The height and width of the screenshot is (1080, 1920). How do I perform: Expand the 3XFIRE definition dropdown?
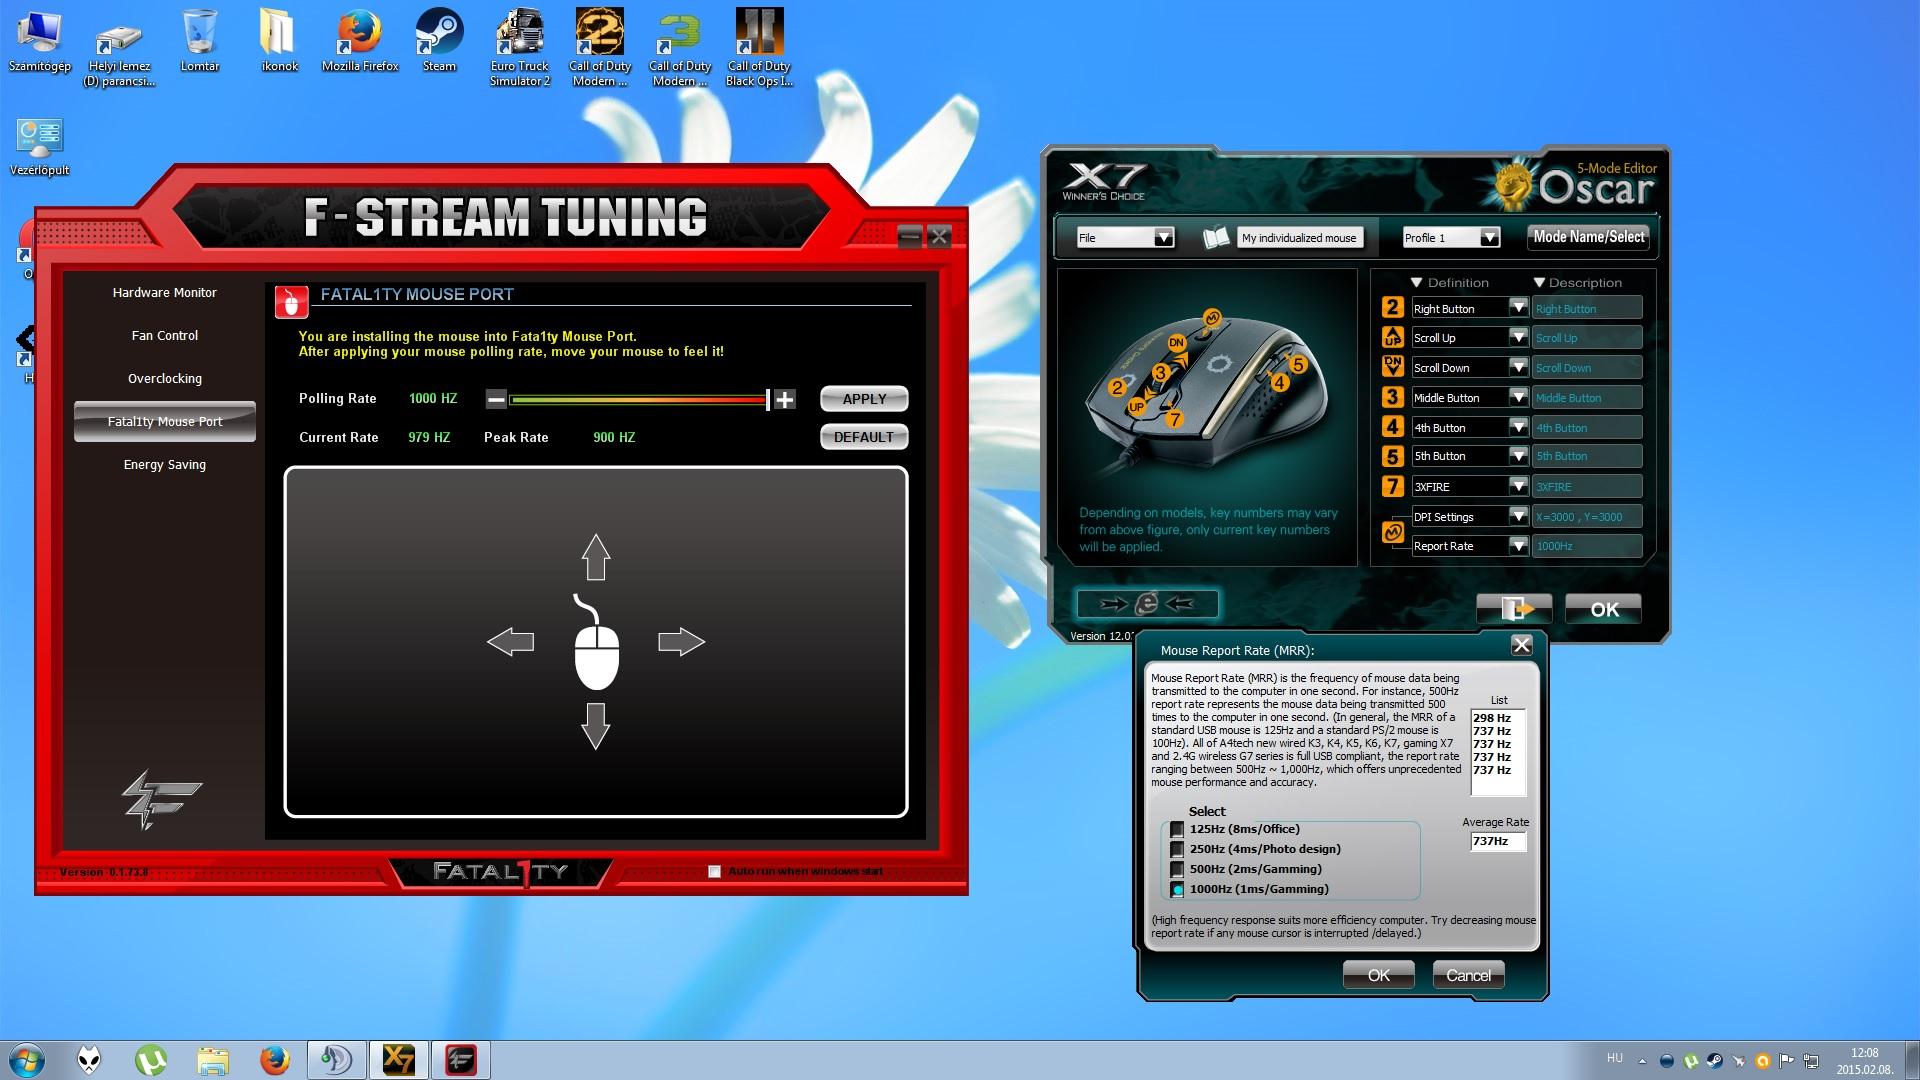1518,486
